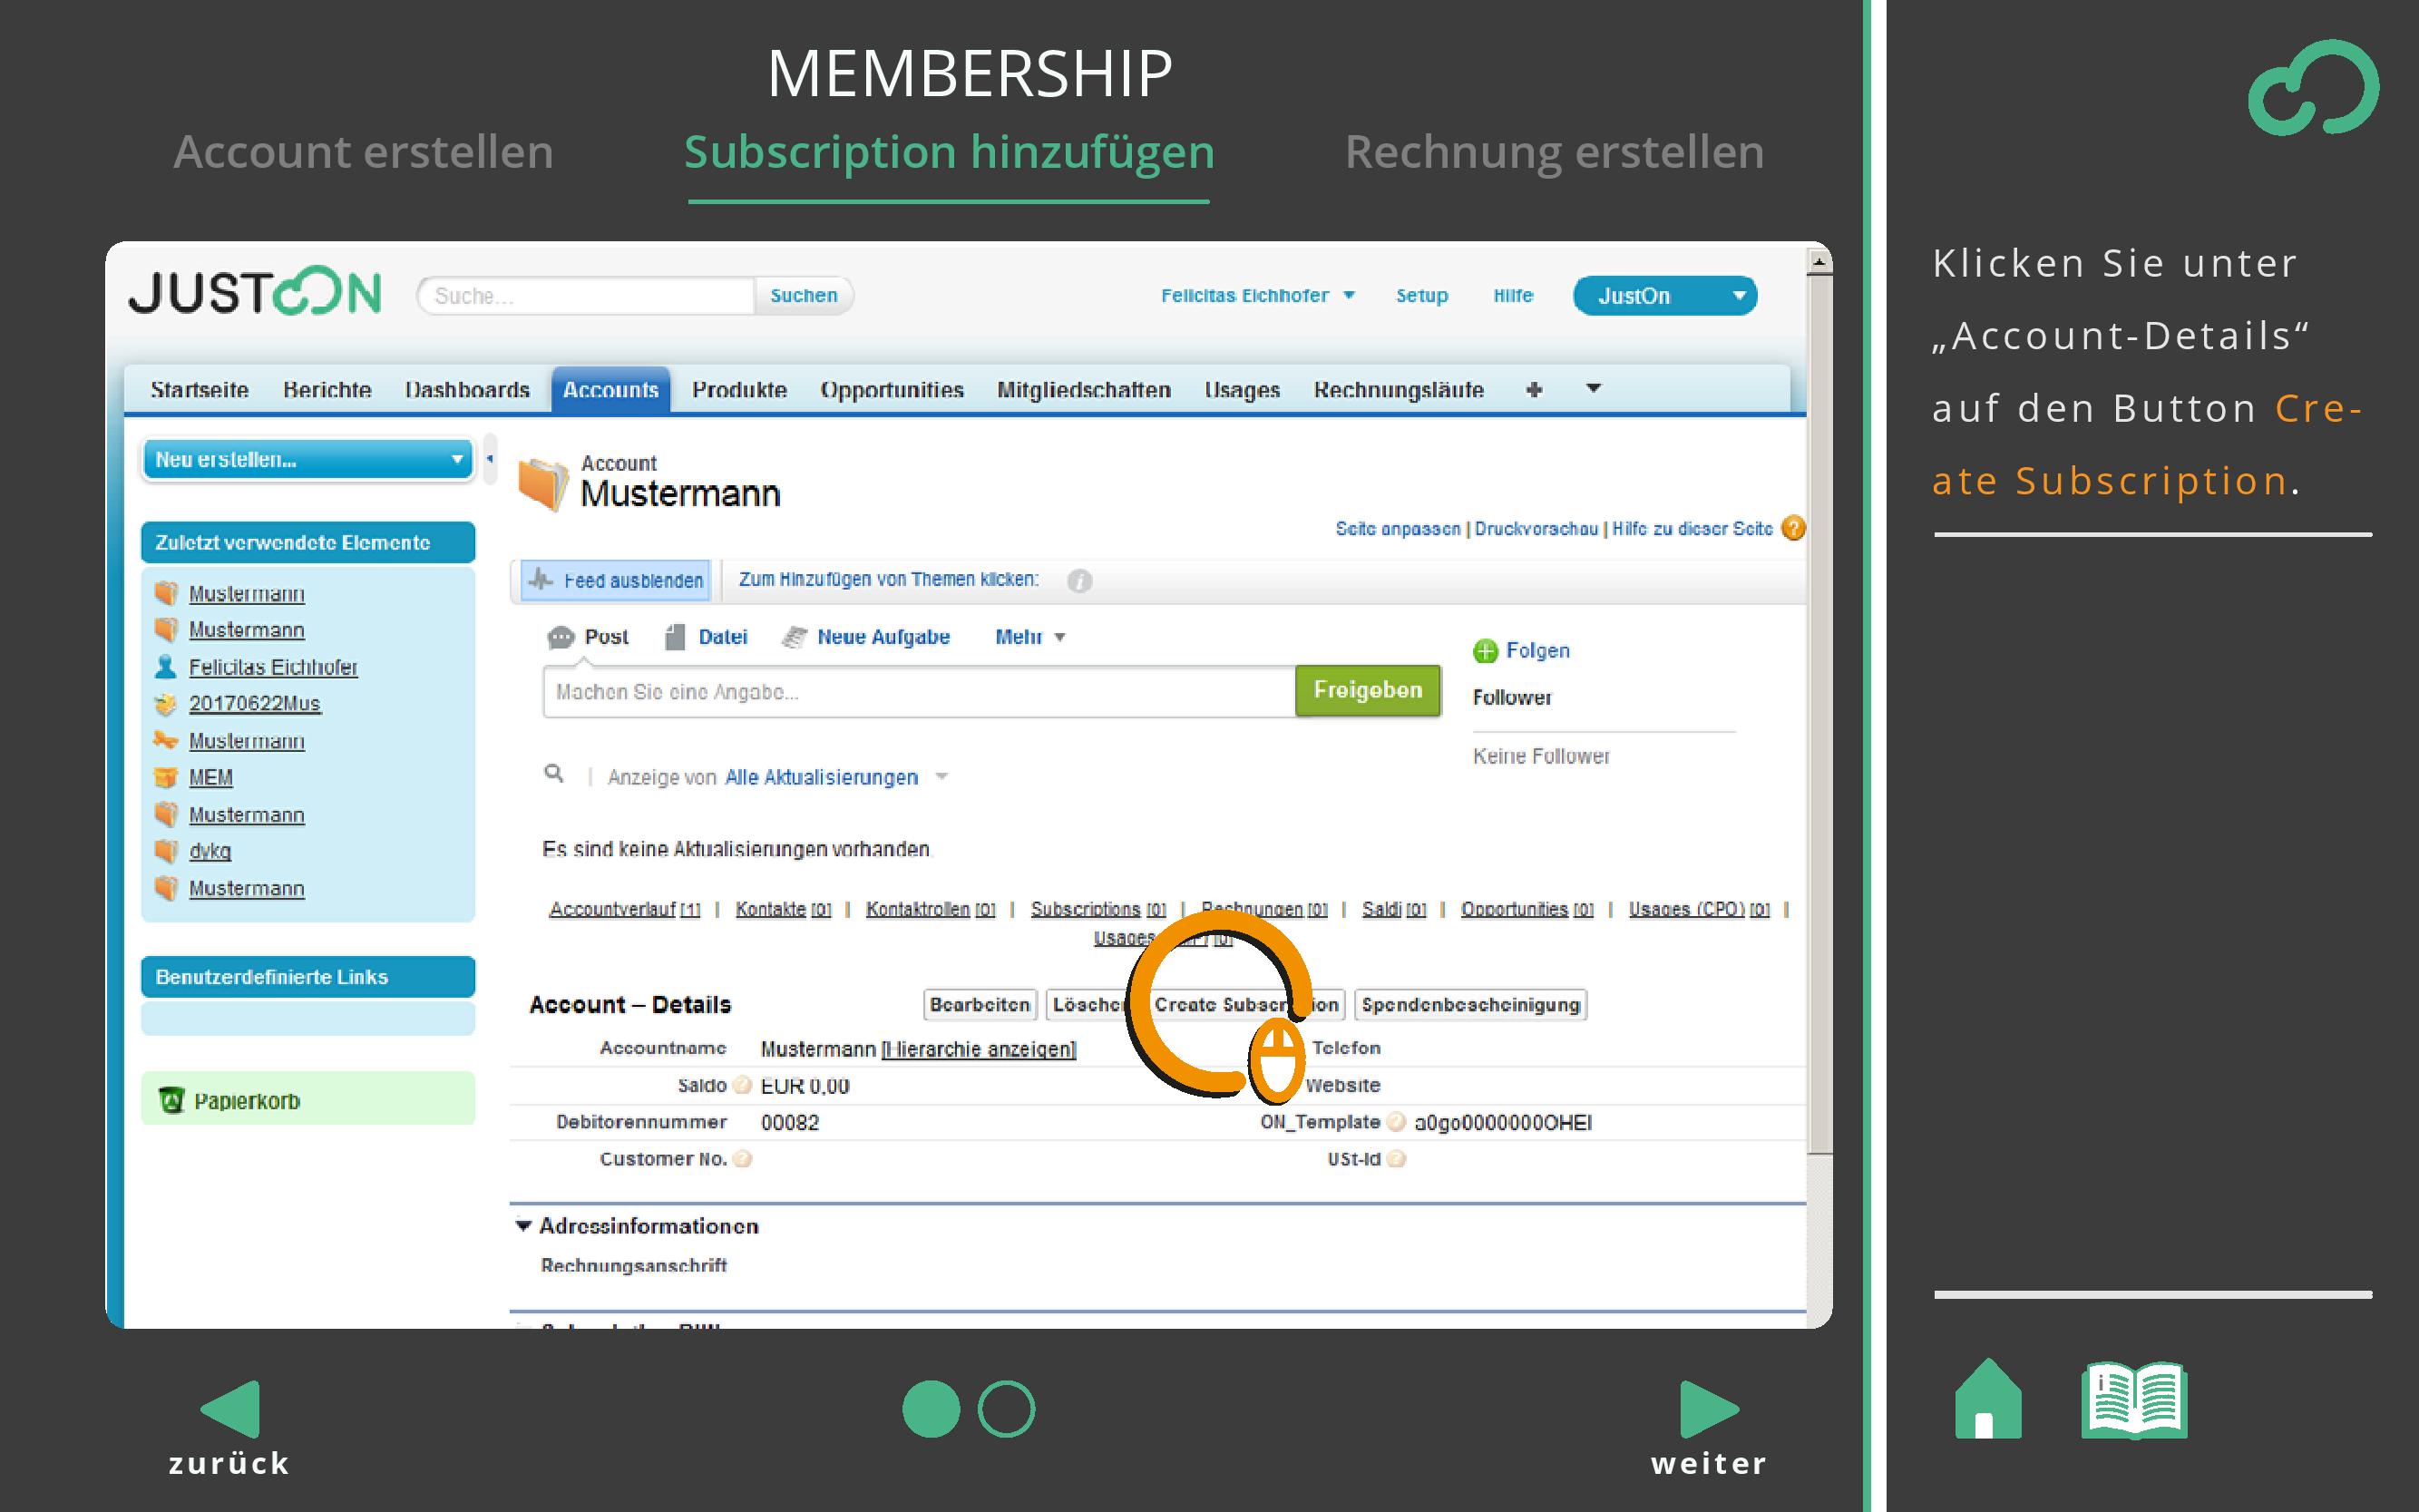Click the feed search magnifier icon
This screenshot has height=1512, width=2419.
(x=553, y=773)
